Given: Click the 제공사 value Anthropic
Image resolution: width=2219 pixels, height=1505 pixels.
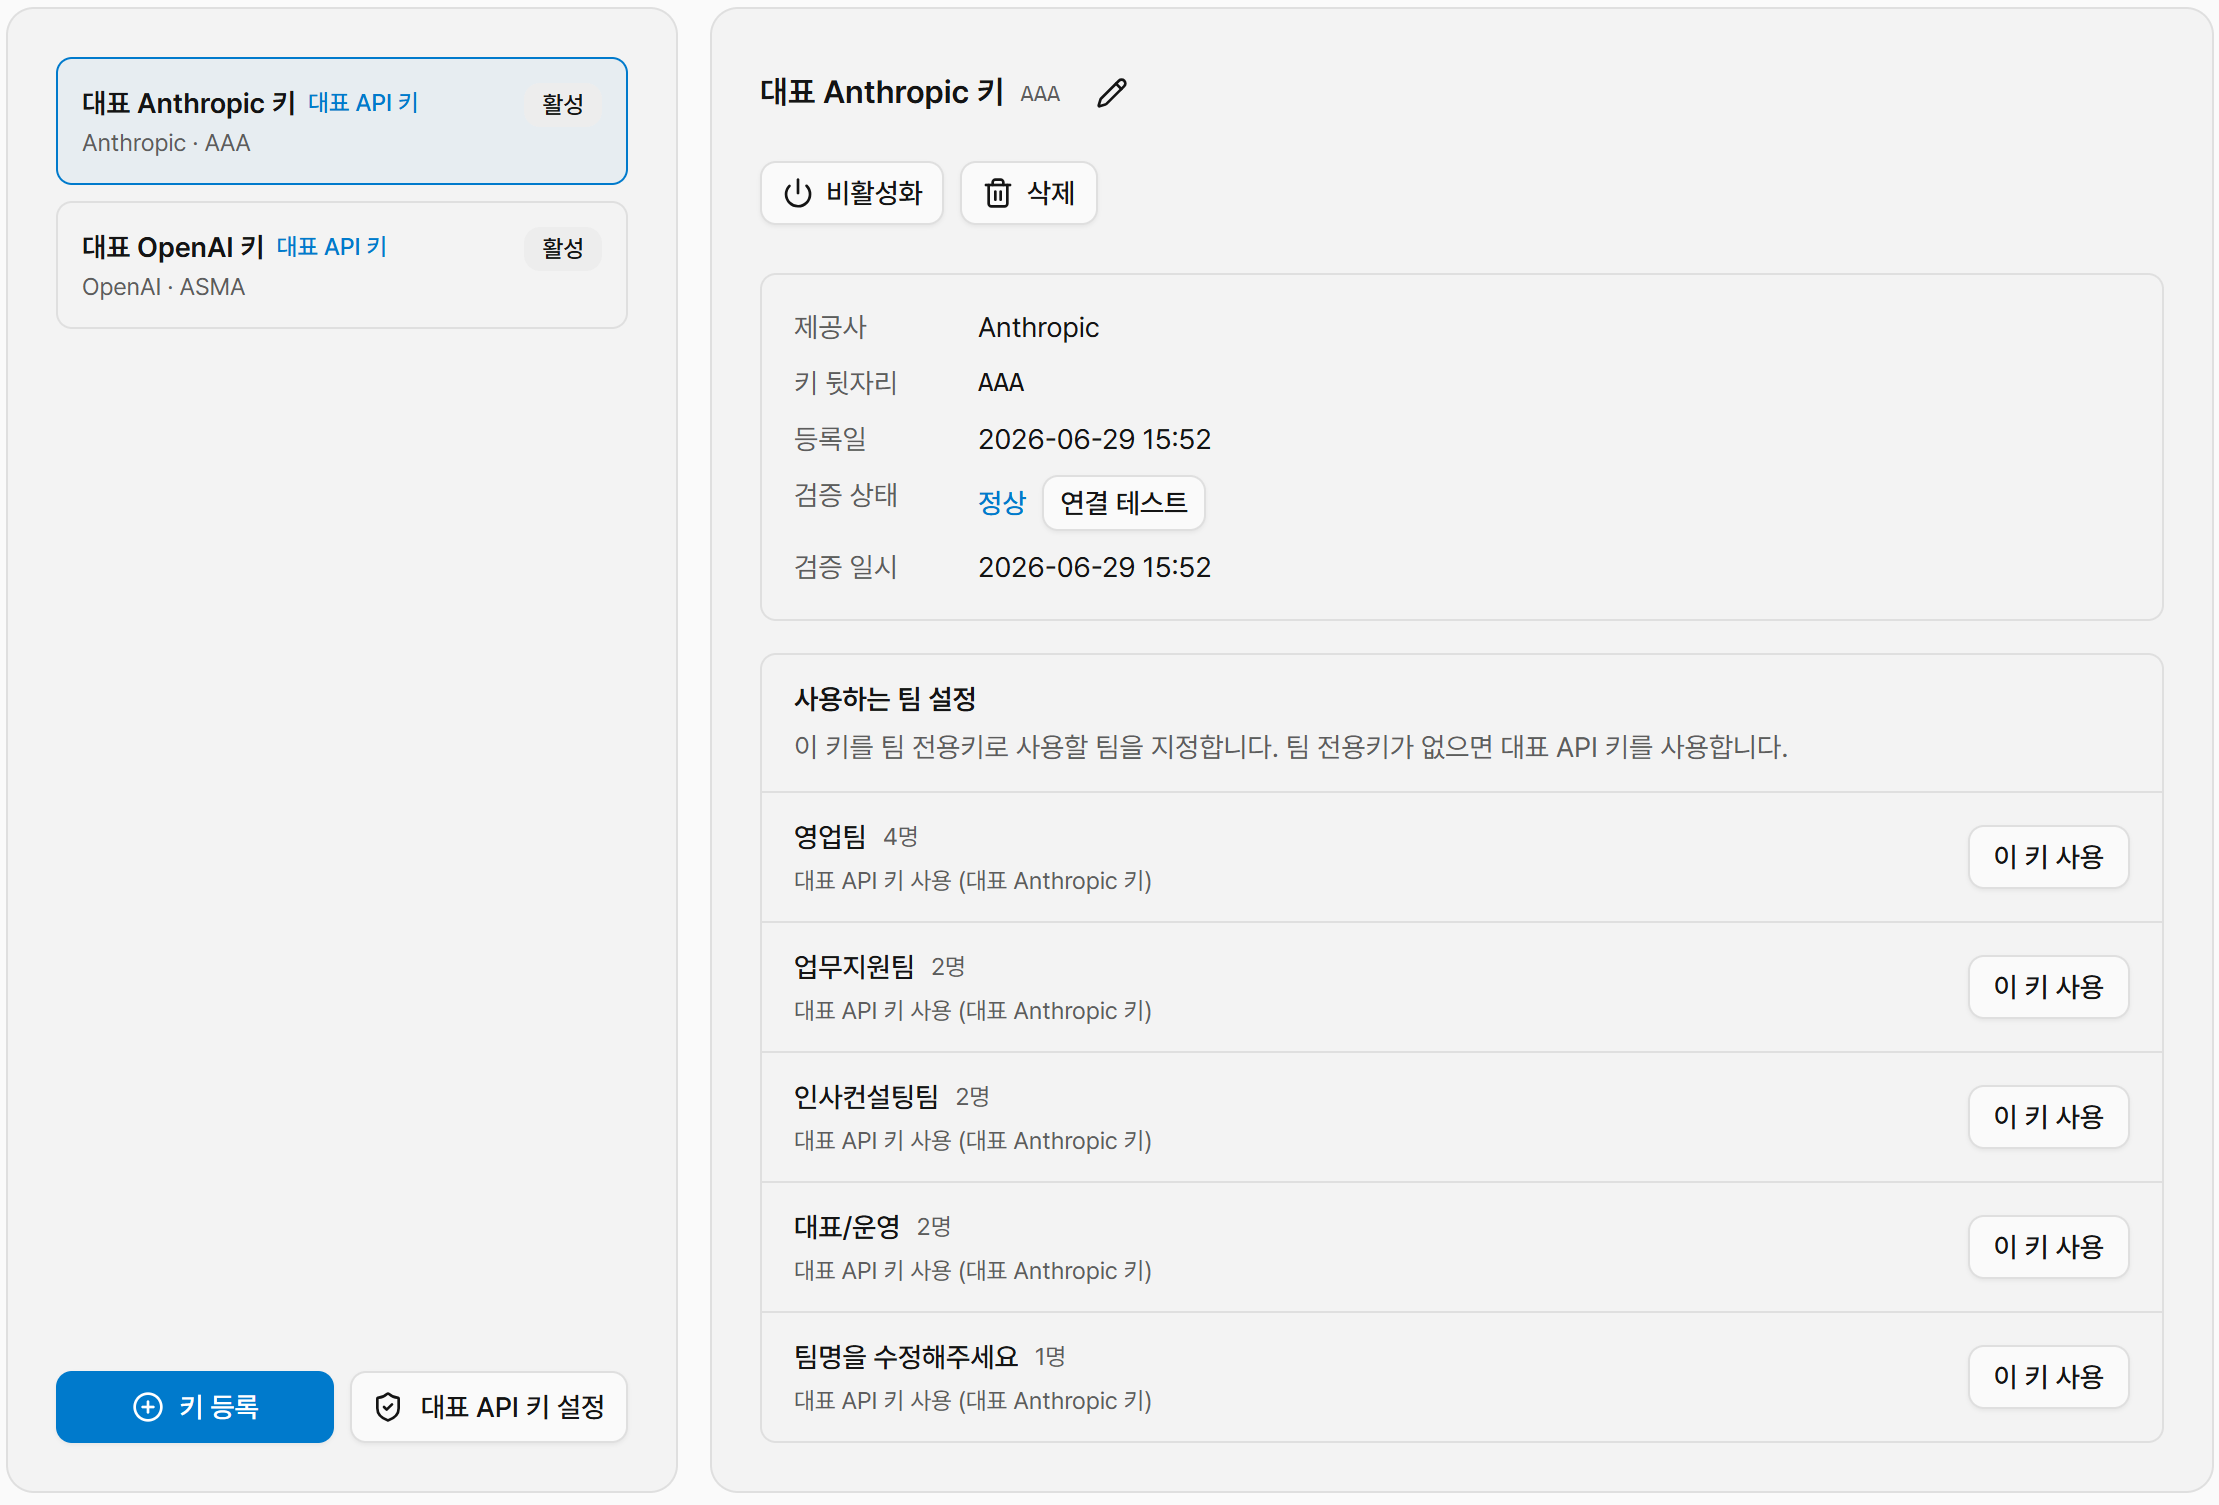Looking at the screenshot, I should click(x=1038, y=328).
